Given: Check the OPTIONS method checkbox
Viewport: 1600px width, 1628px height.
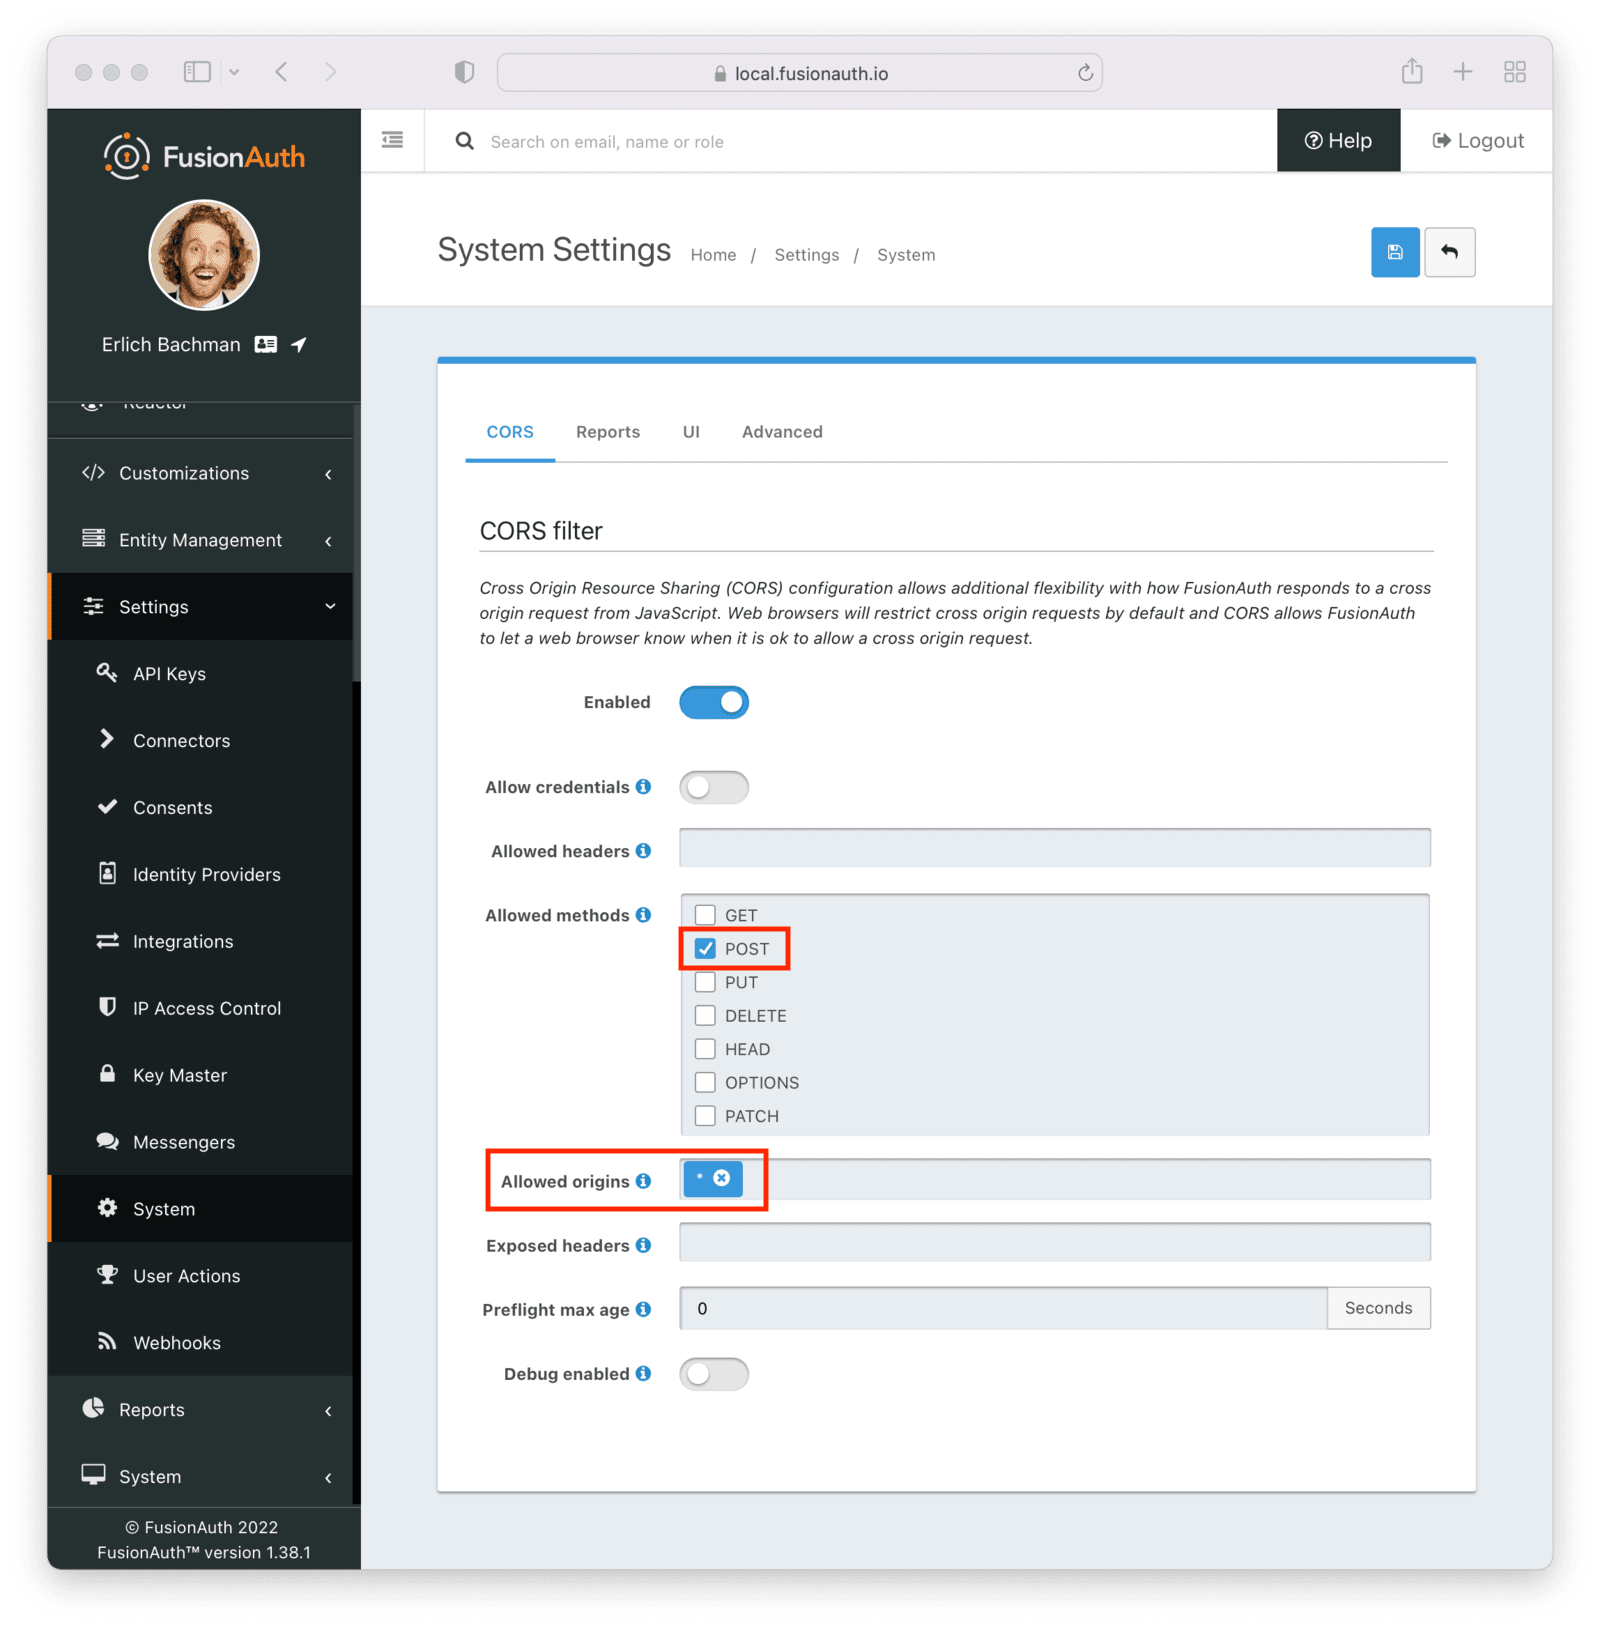Looking at the screenshot, I should [x=705, y=1082].
